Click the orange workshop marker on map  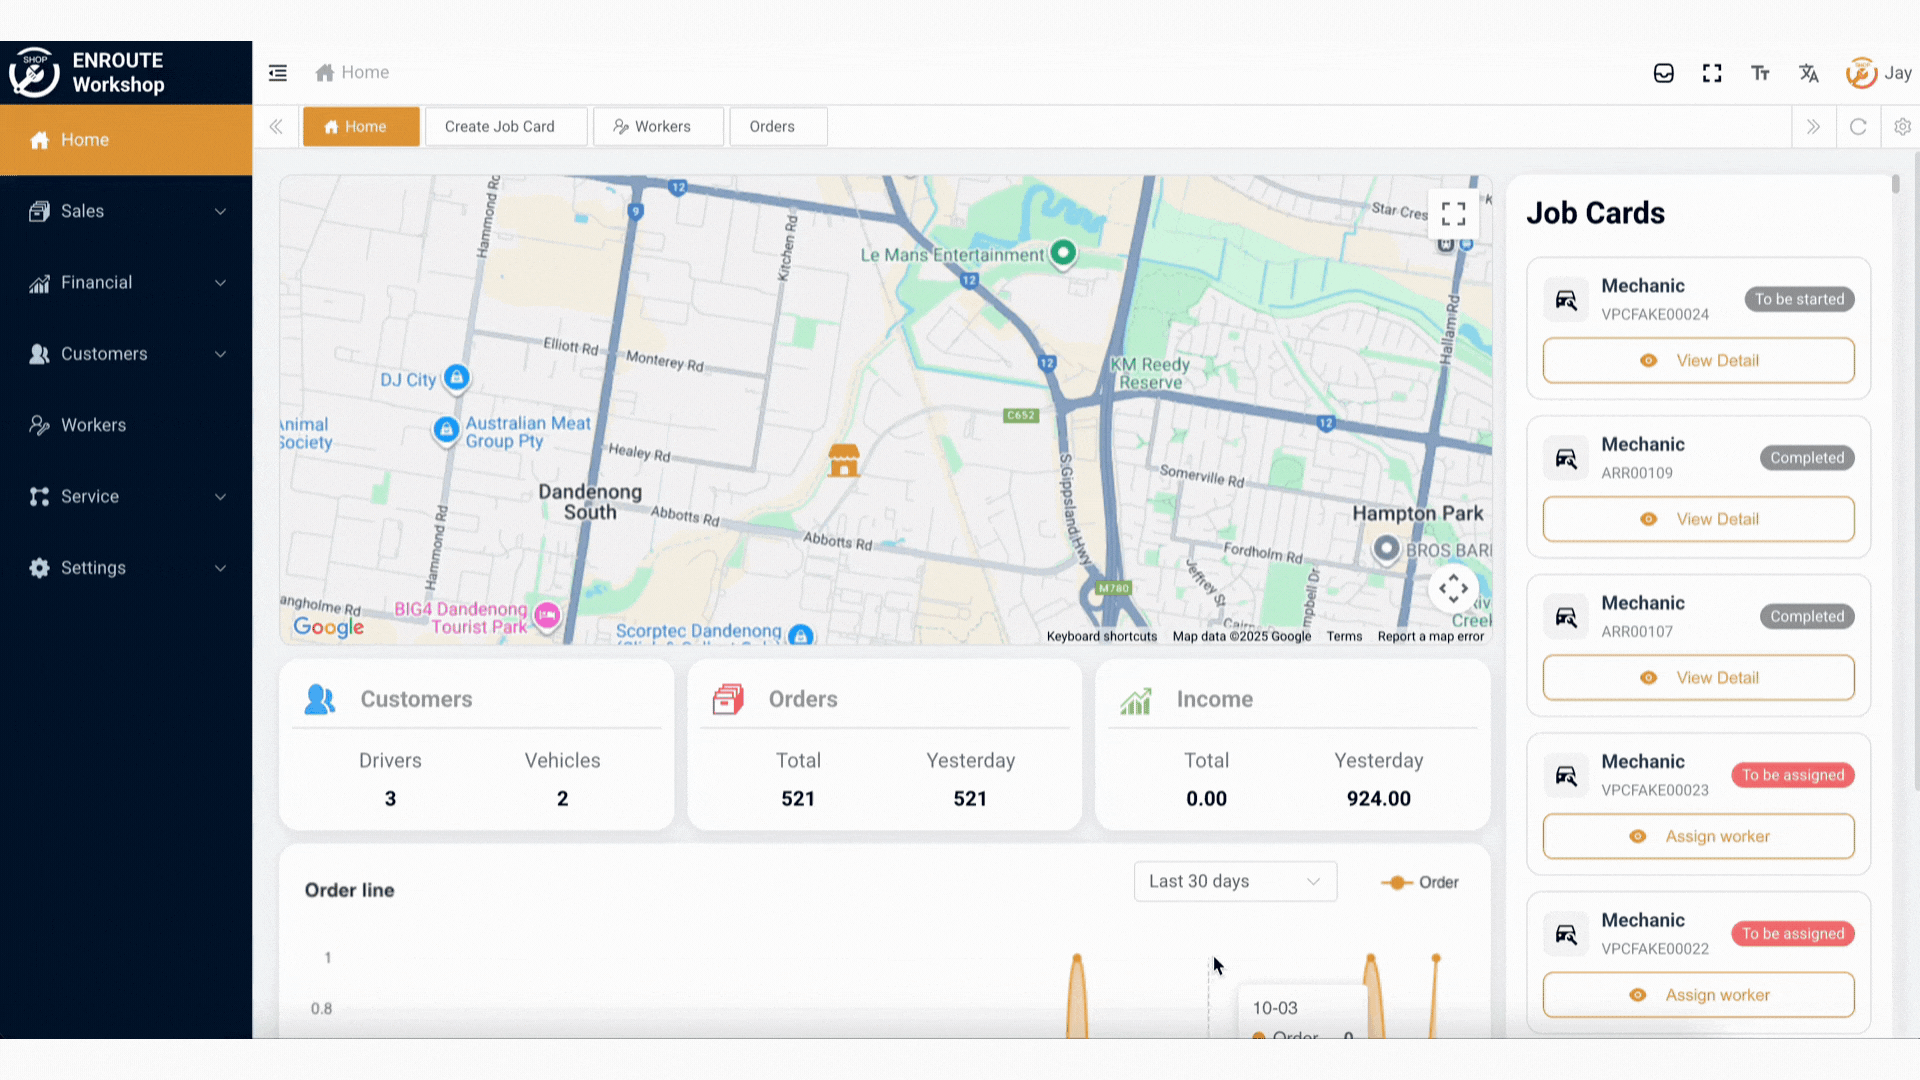click(x=843, y=461)
